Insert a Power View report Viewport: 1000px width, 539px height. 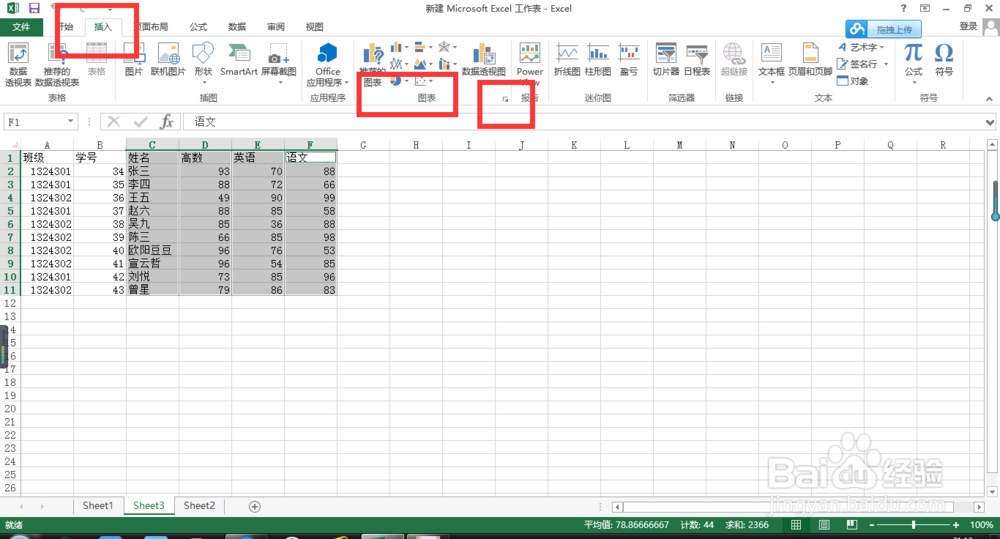tap(529, 64)
